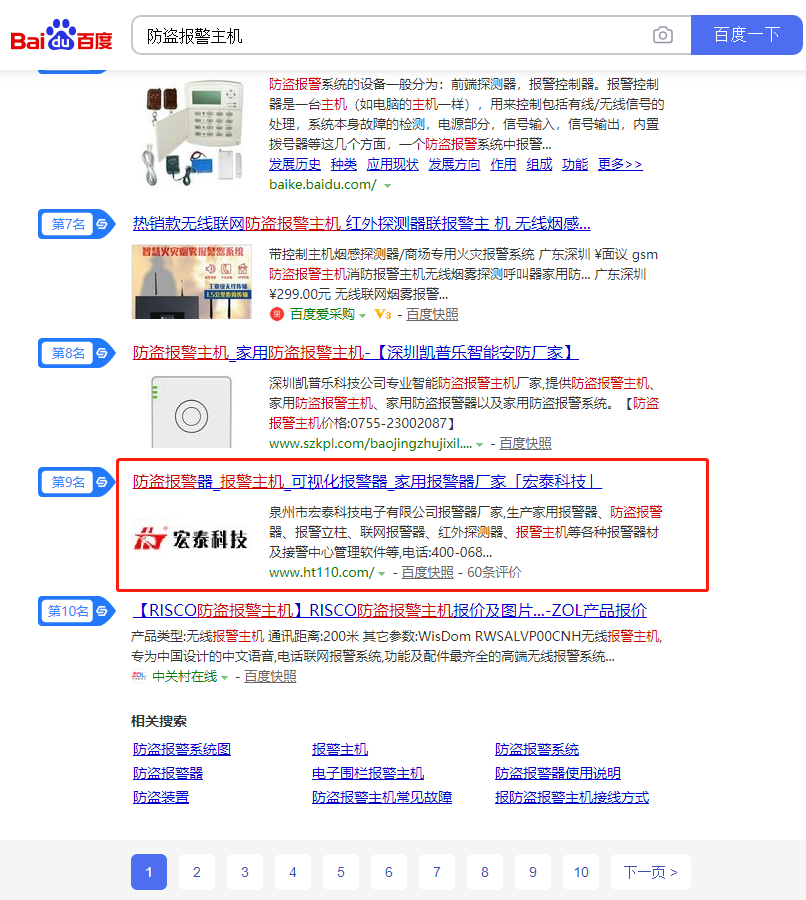Image resolution: width=806 pixels, height=900 pixels.
Task: Open the baike.baidu.com/ source URL
Action: pos(323,184)
